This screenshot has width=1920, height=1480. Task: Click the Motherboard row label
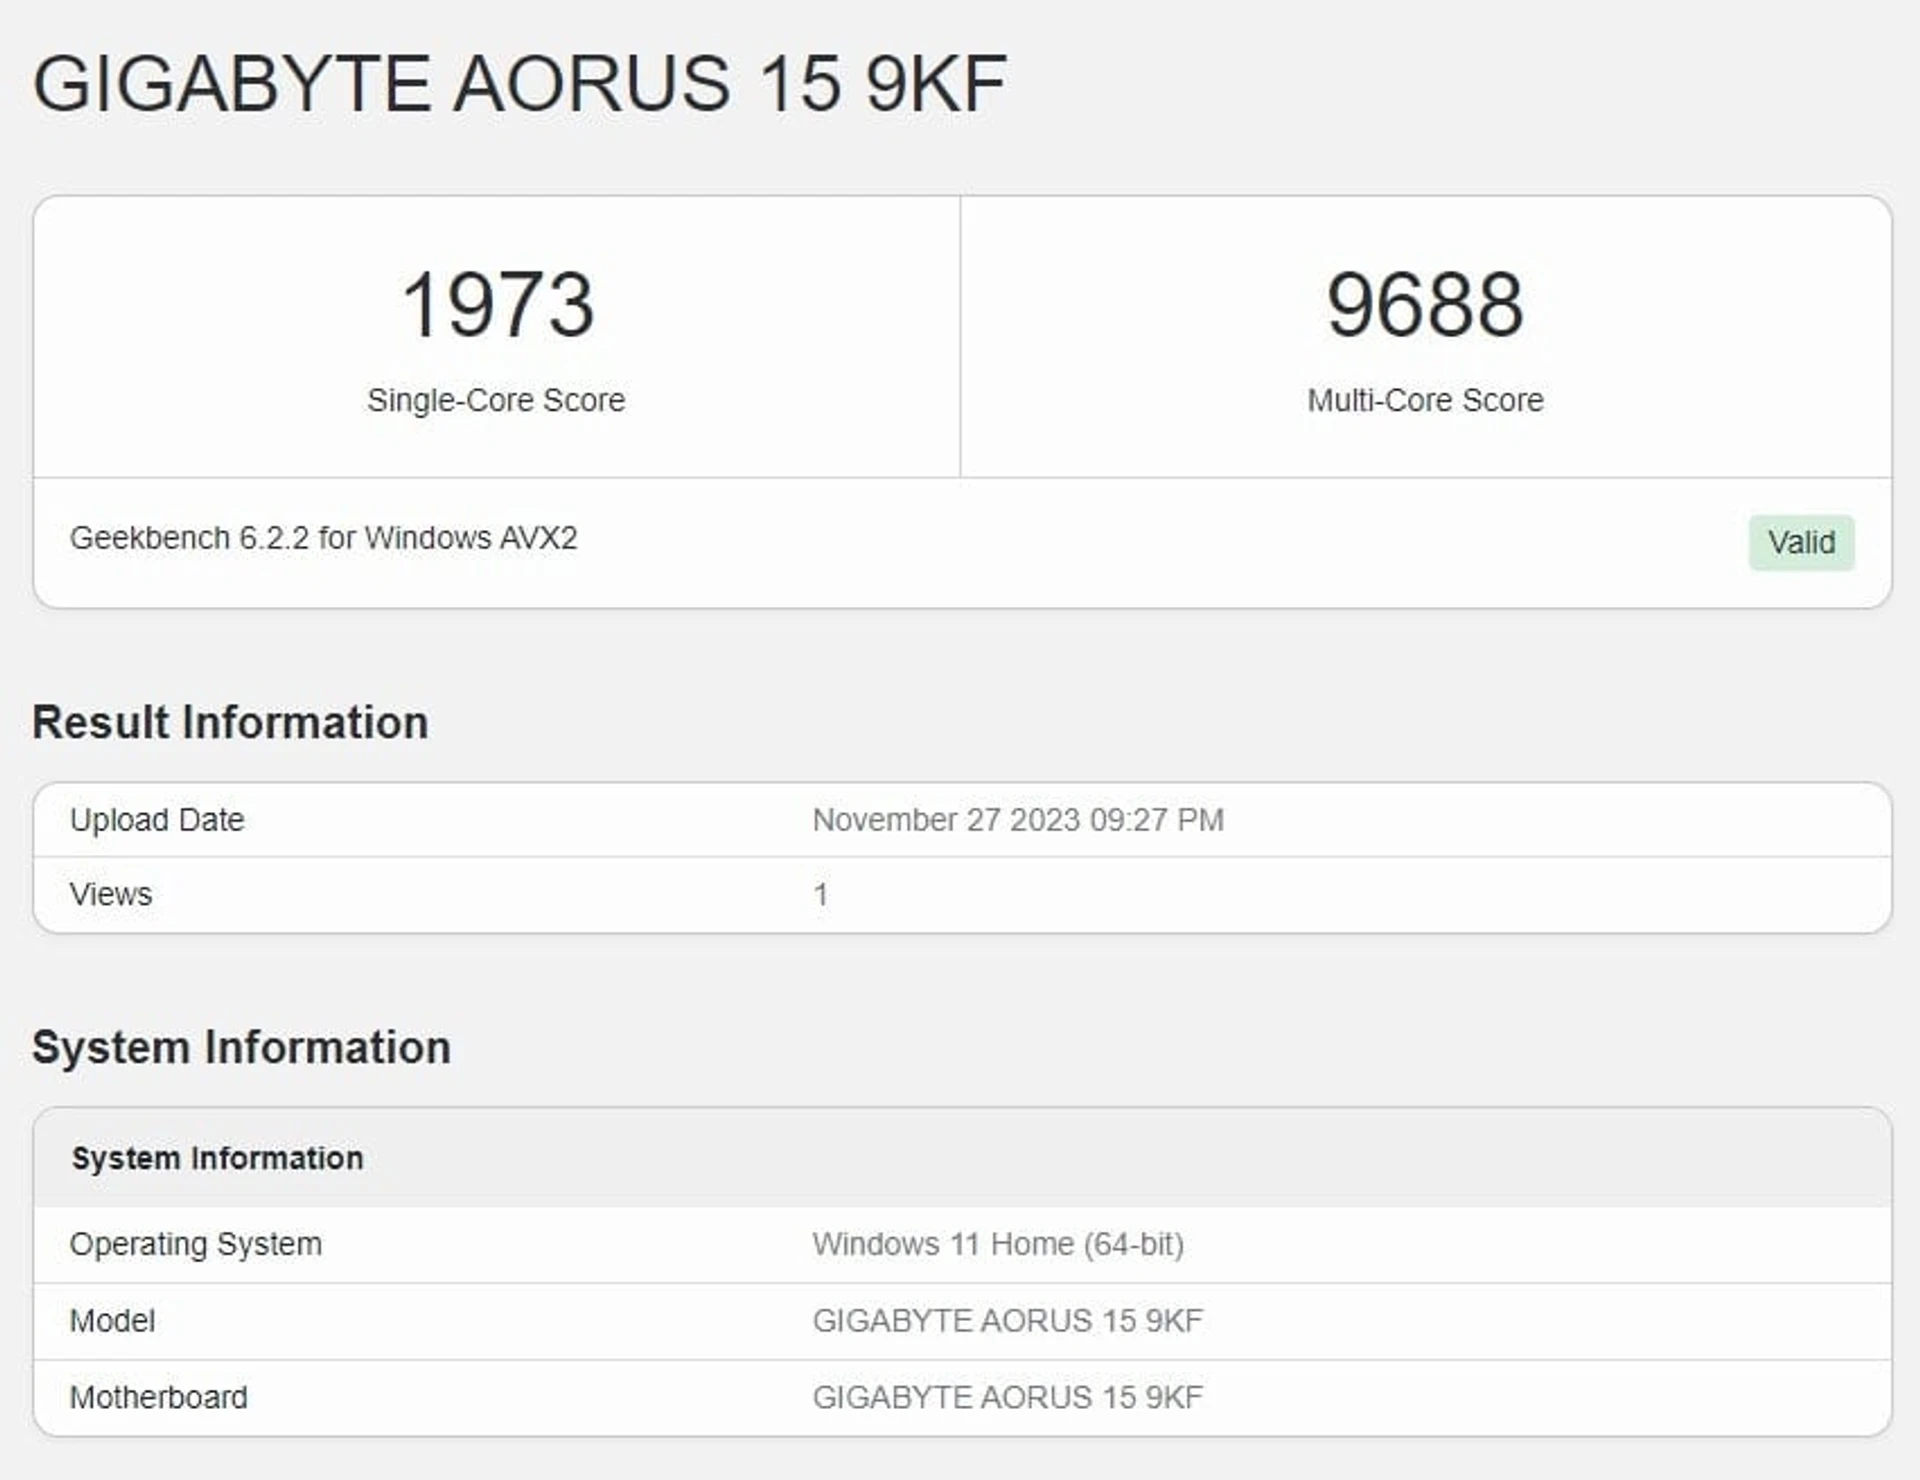tap(158, 1397)
